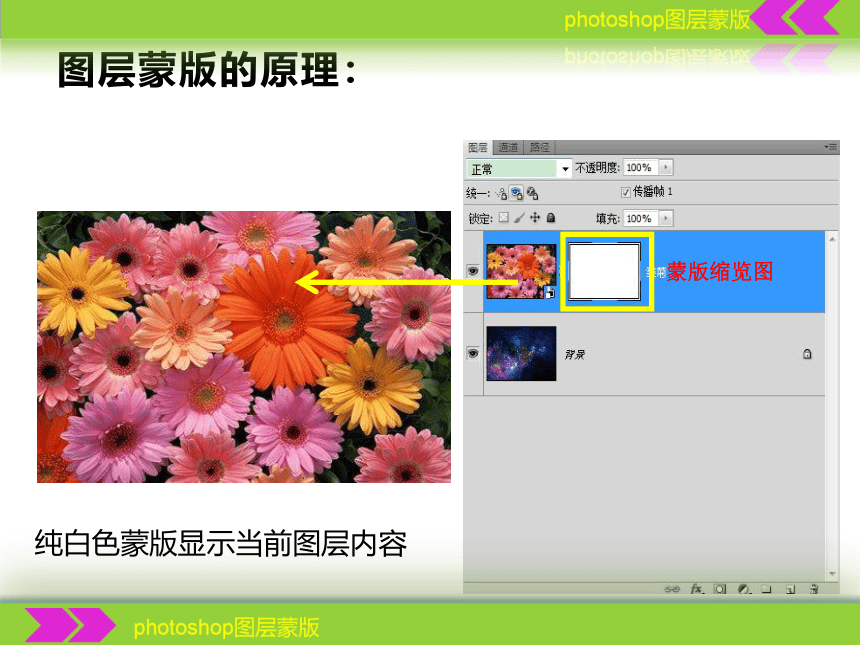Viewport: 860px width, 645px height.
Task: Enable lock transparent pixels
Action: (503, 218)
